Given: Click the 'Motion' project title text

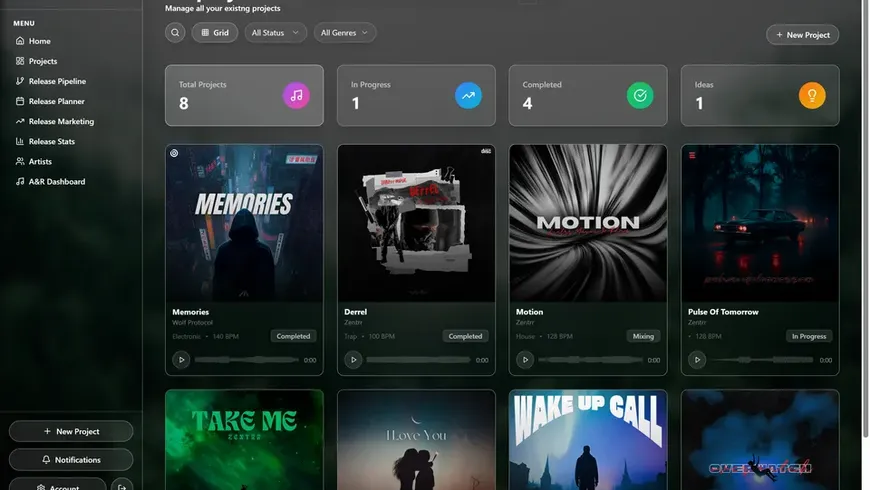Looking at the screenshot, I should [x=529, y=312].
